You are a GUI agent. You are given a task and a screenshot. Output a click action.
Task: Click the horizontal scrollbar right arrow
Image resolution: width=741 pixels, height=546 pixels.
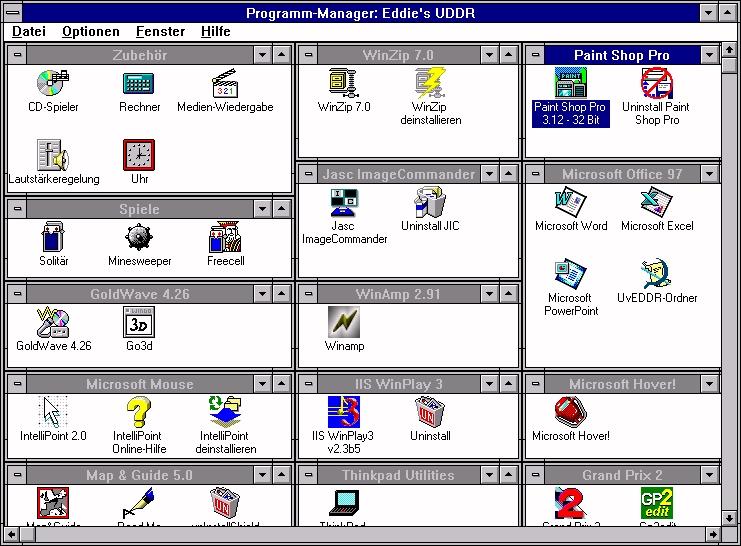click(714, 535)
